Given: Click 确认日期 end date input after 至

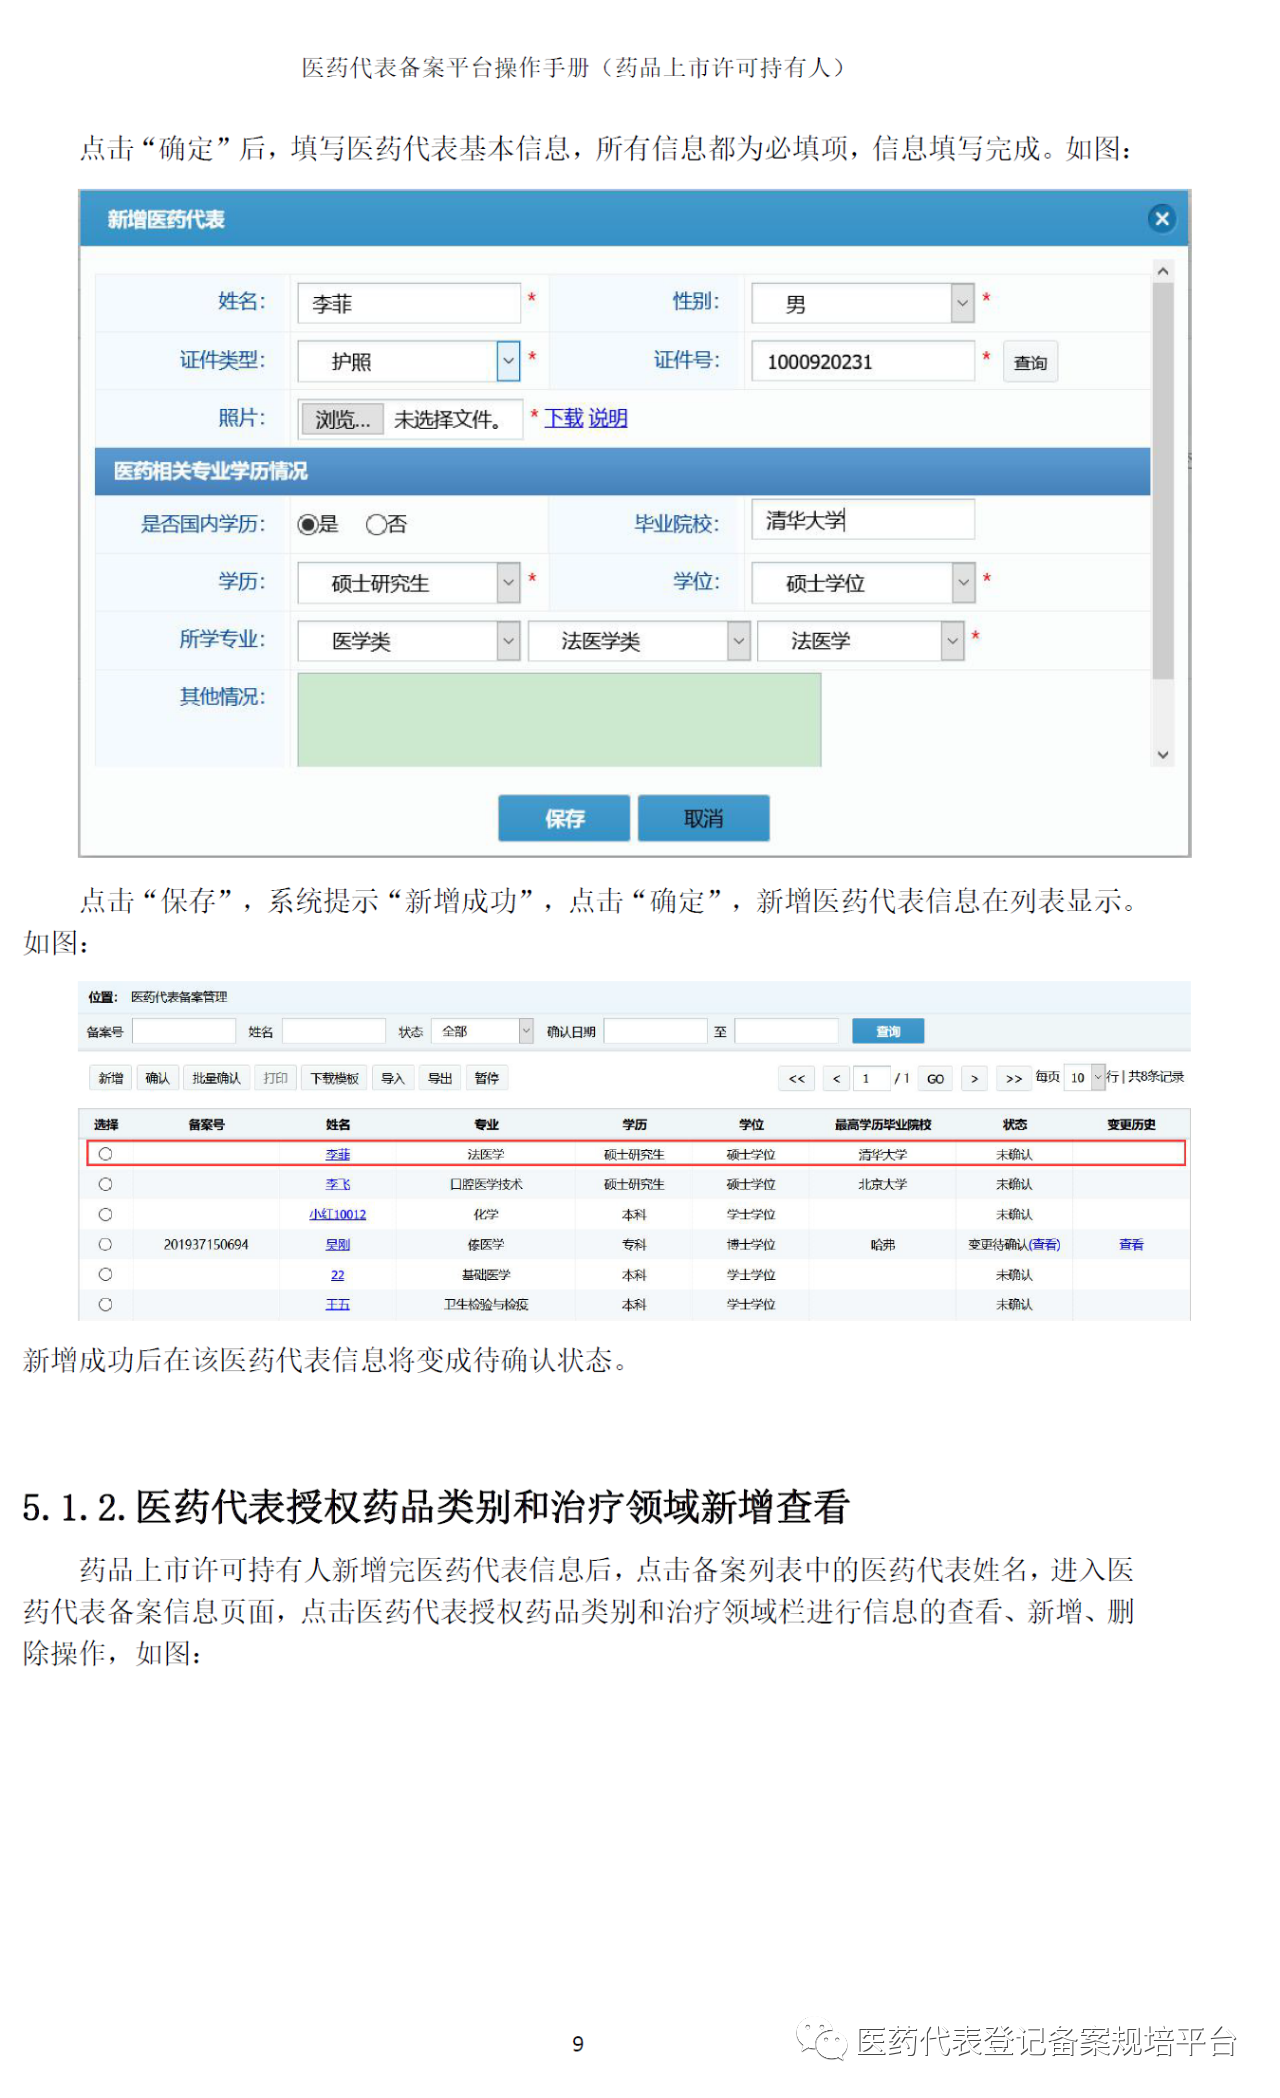Looking at the screenshot, I should (786, 1031).
